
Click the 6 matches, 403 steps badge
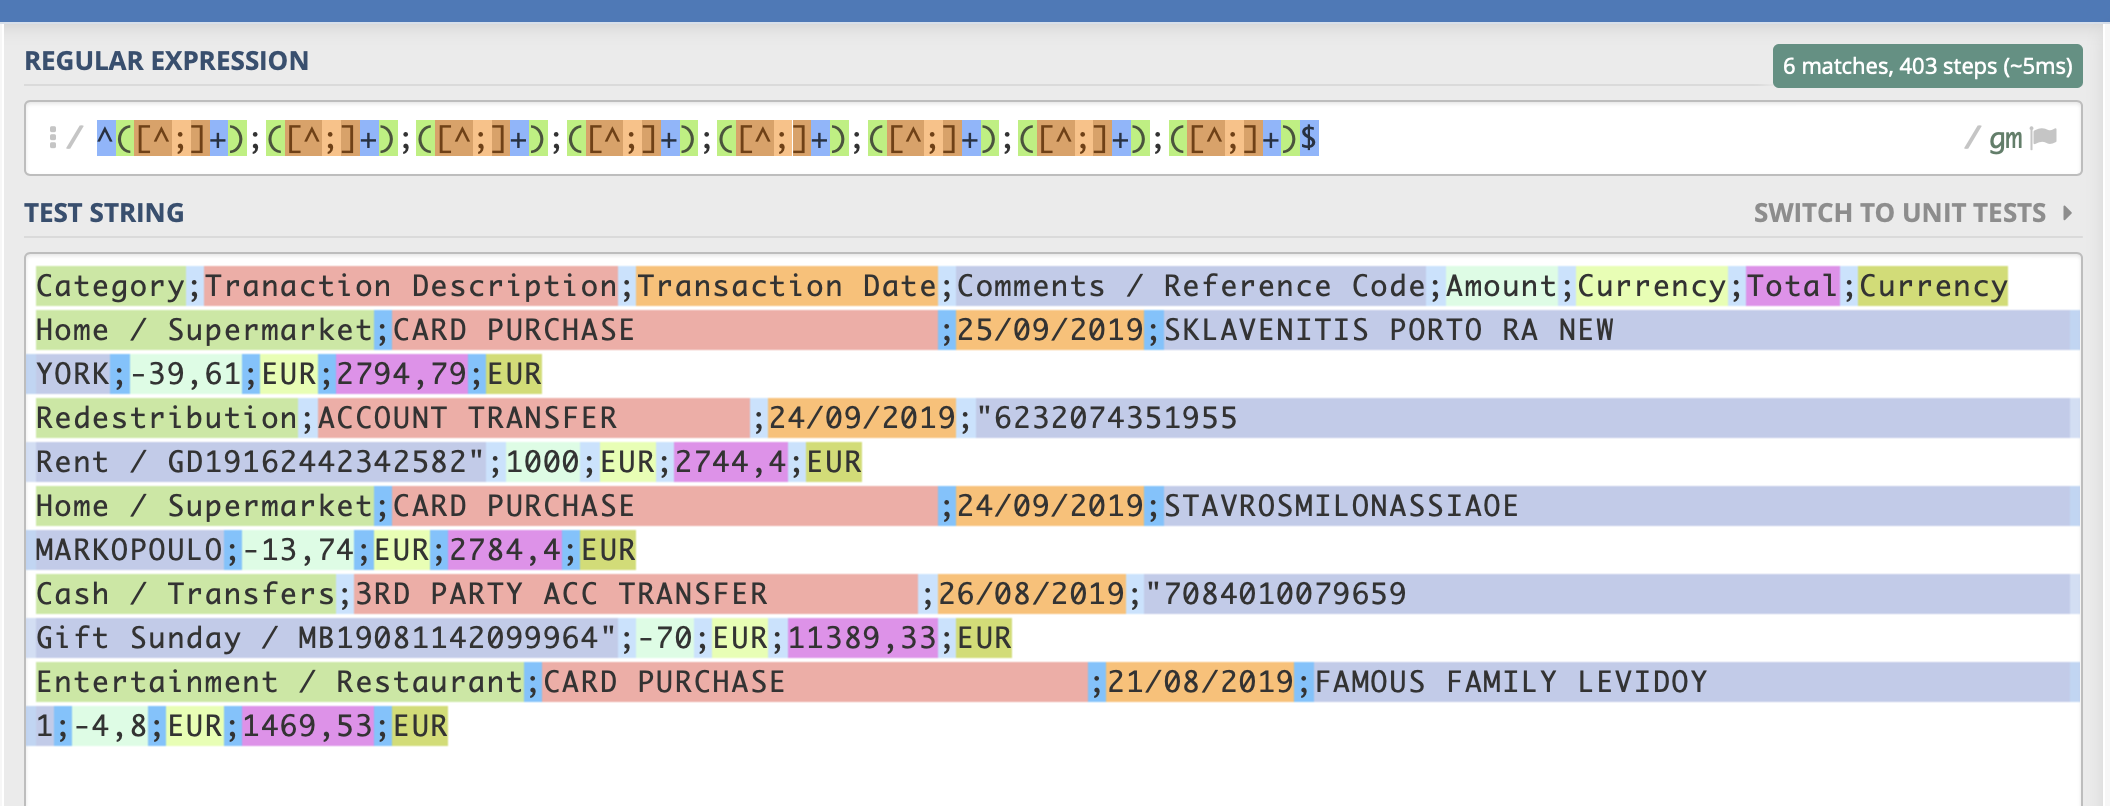(x=1928, y=66)
